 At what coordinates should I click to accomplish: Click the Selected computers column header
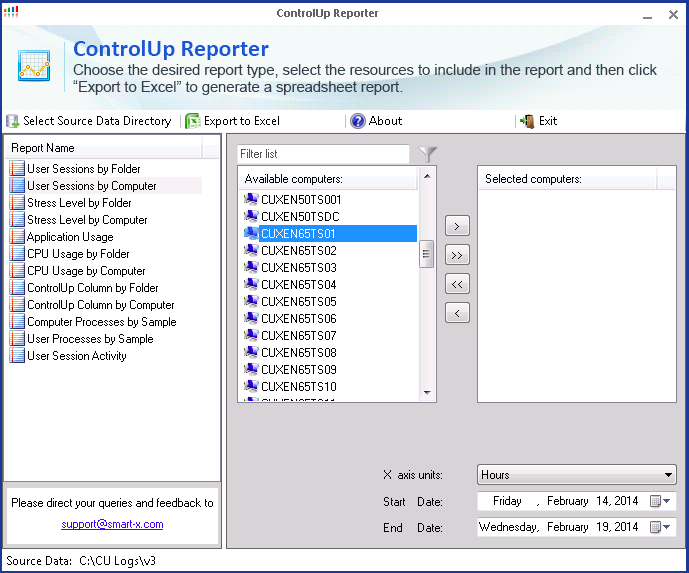567,179
